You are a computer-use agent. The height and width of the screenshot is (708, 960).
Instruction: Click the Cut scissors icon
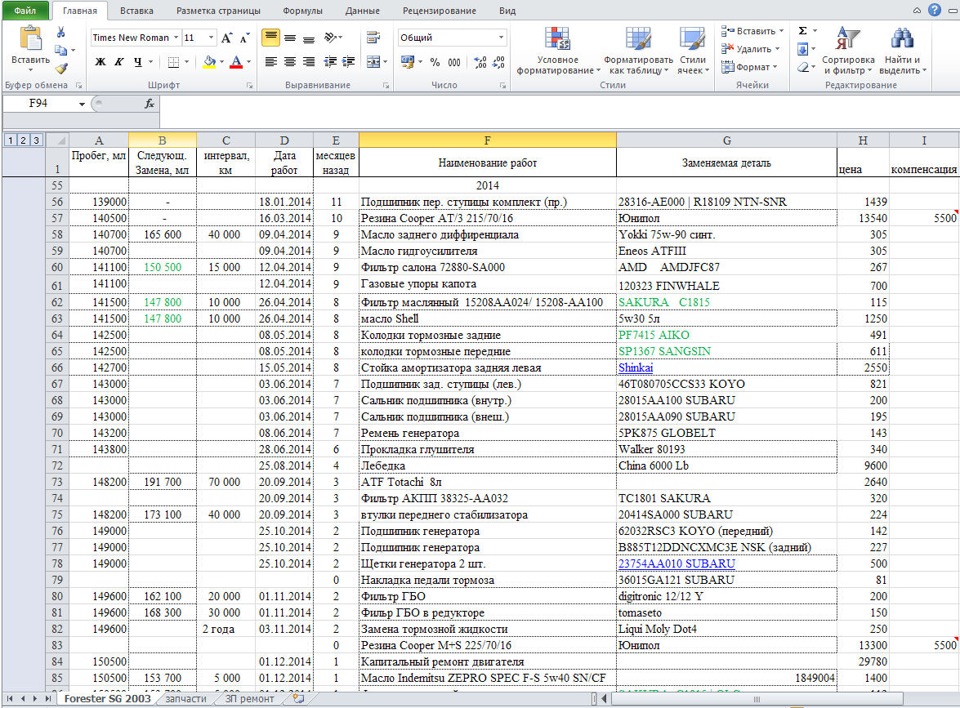61,32
